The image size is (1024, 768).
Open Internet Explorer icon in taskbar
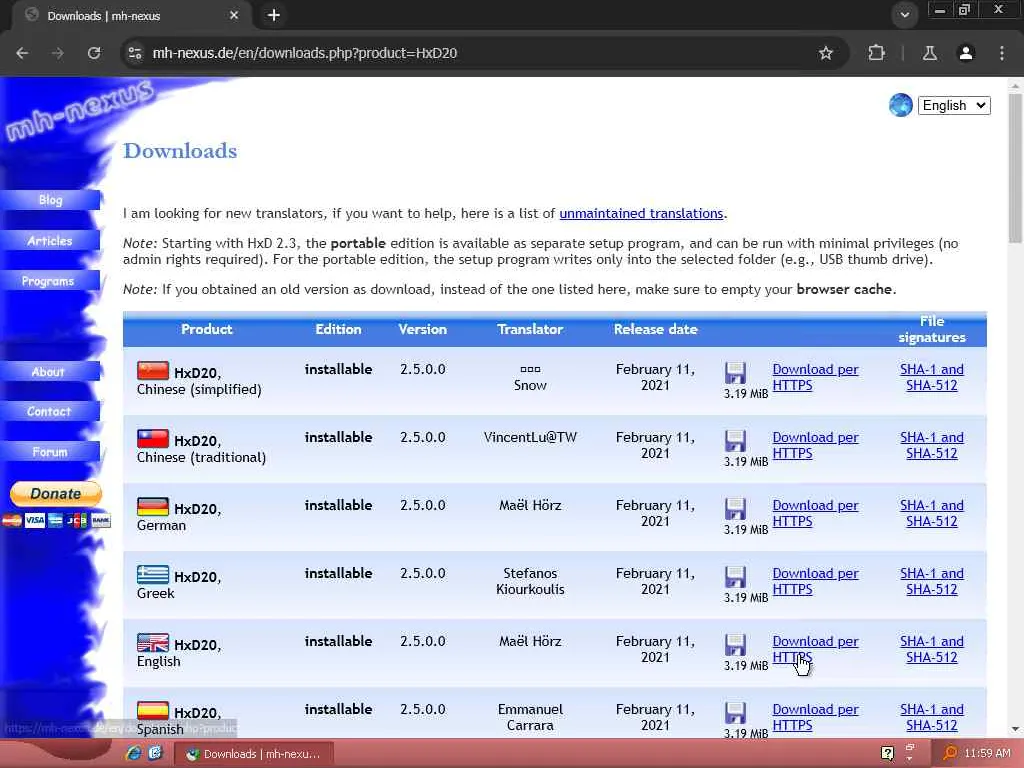pyautogui.click(x=134, y=753)
